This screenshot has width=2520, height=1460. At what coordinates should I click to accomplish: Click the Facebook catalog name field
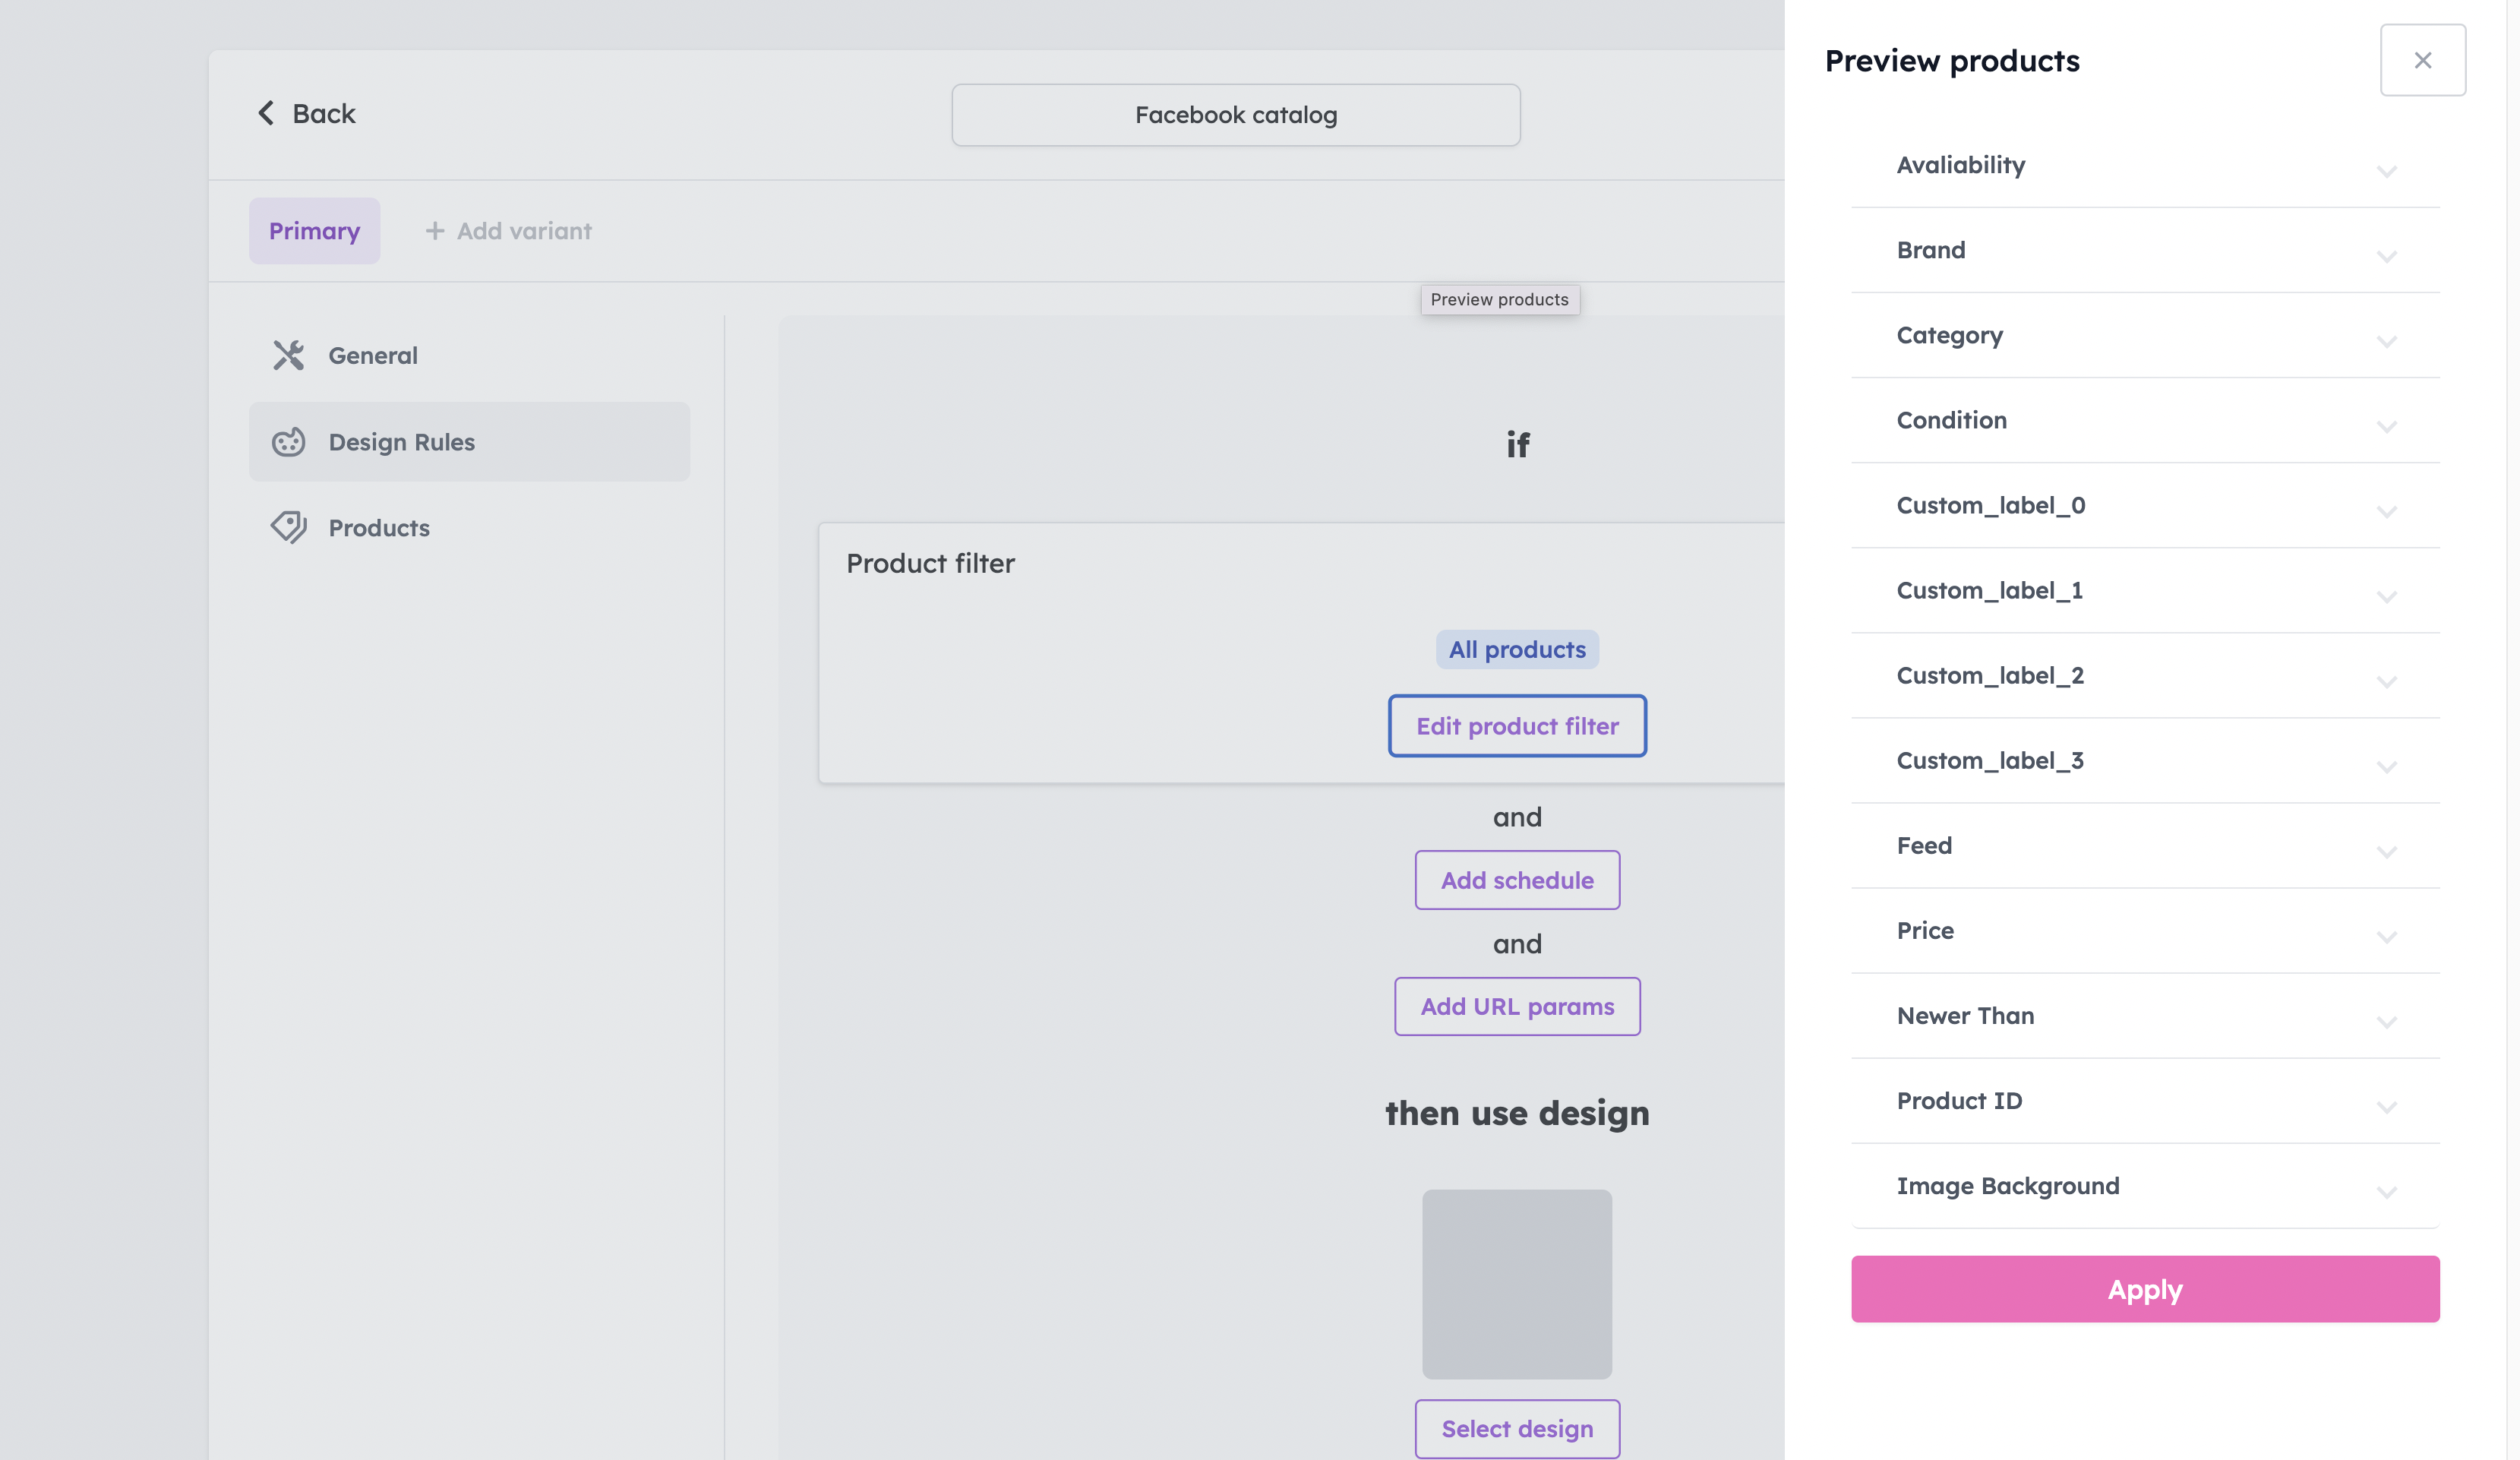(1235, 115)
